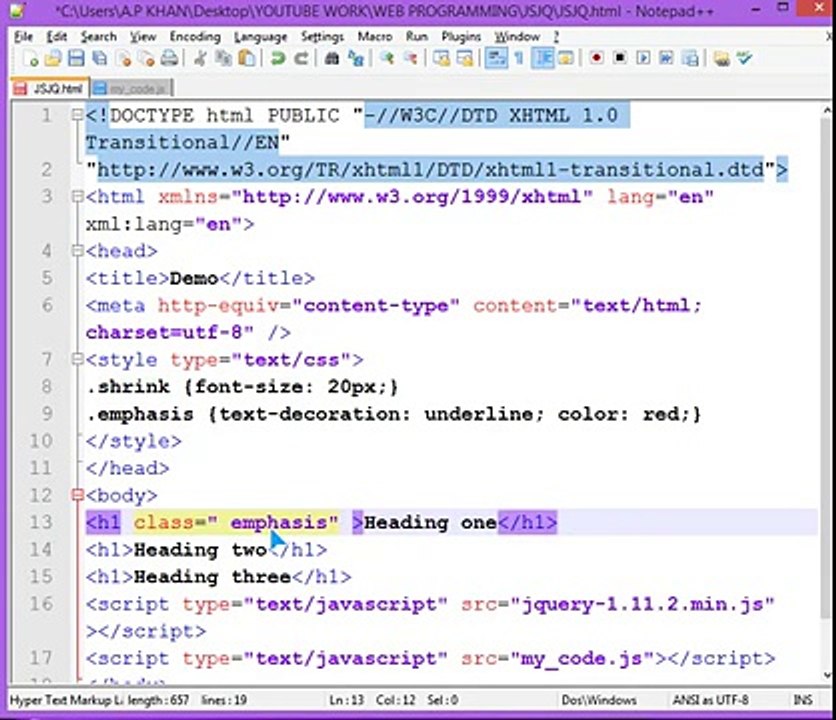Paste from clipboard icon
This screenshot has height=720, width=836.
tap(246, 58)
